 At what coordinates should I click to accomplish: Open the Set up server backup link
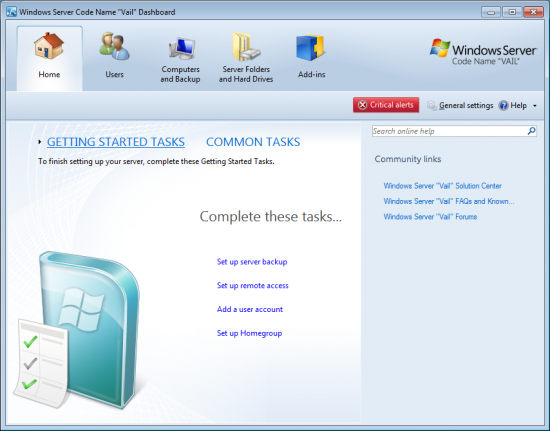coord(252,262)
